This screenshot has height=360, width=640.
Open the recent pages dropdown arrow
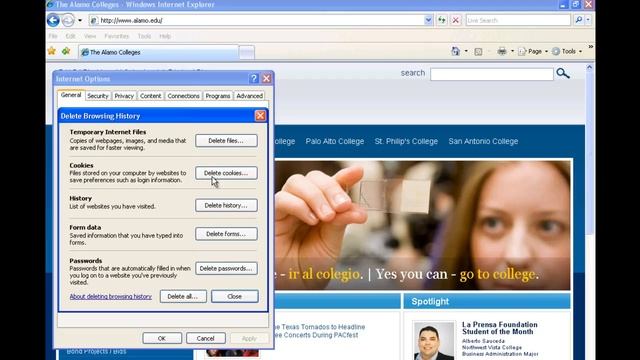tap(80, 20)
